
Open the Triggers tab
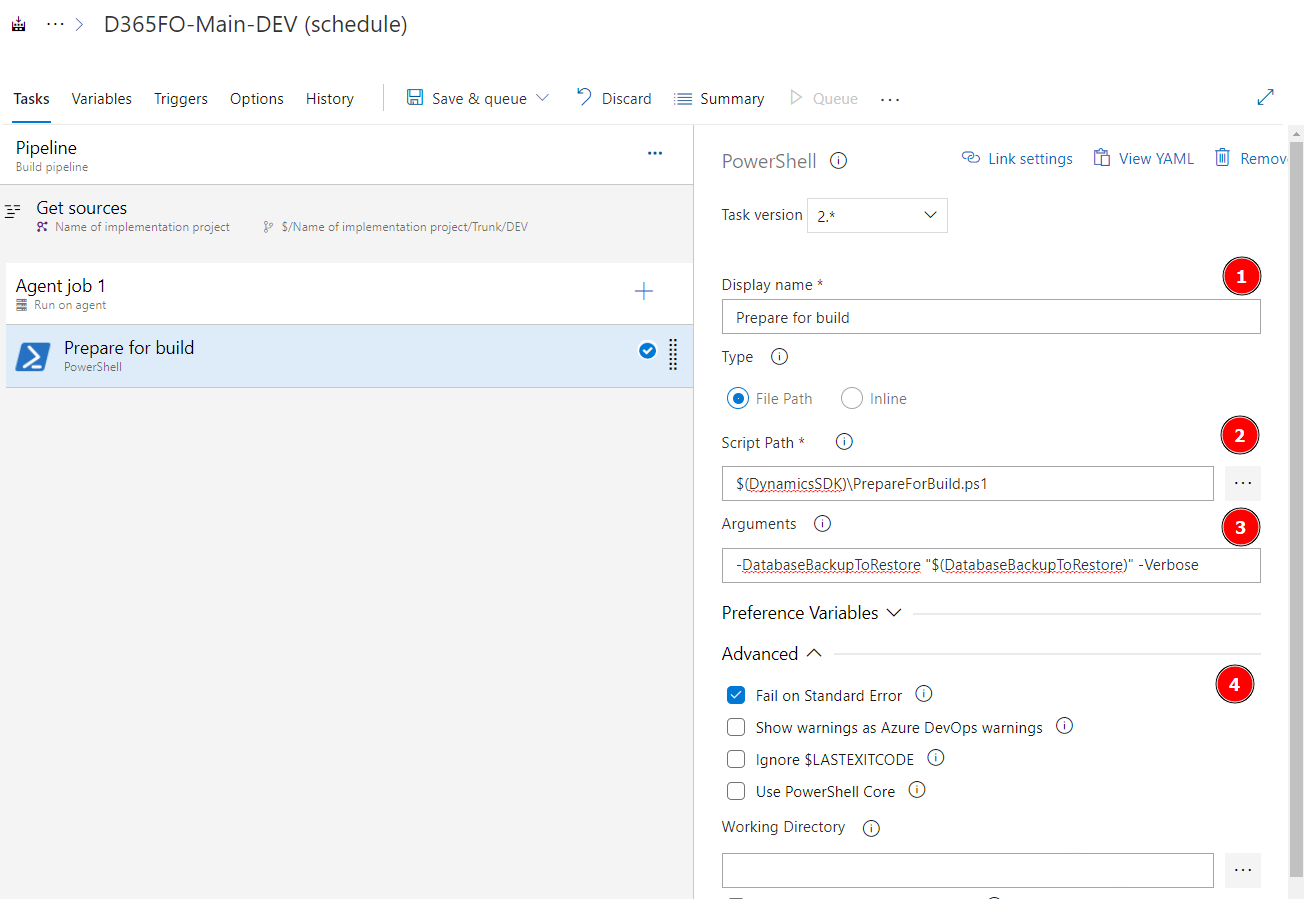coord(181,99)
